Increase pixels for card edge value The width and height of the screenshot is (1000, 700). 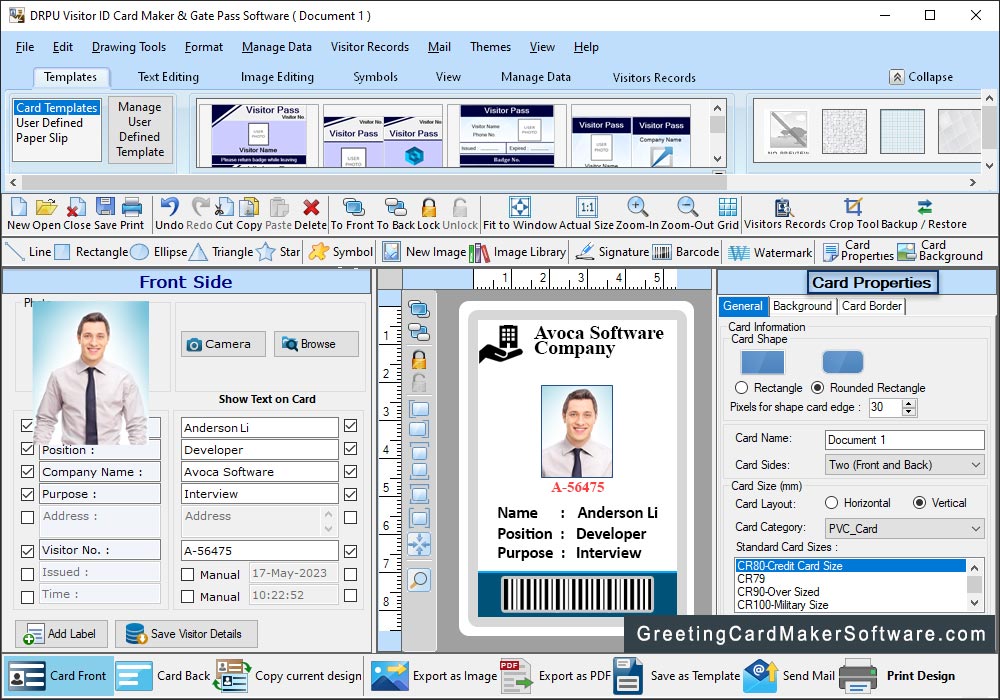click(909, 403)
